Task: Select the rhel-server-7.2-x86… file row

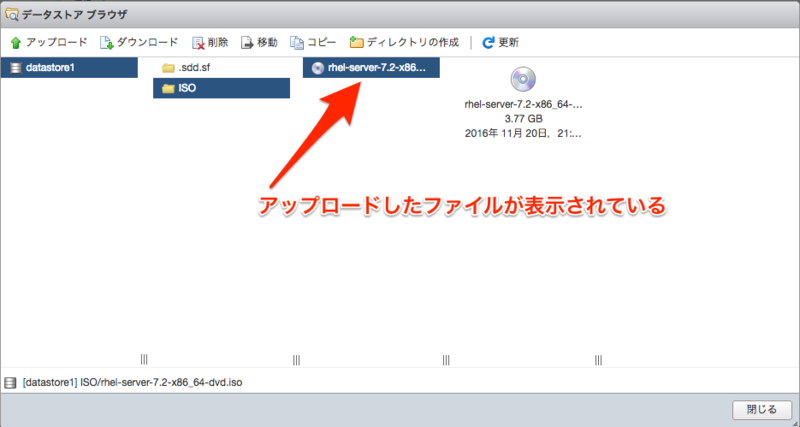Action: (x=371, y=67)
